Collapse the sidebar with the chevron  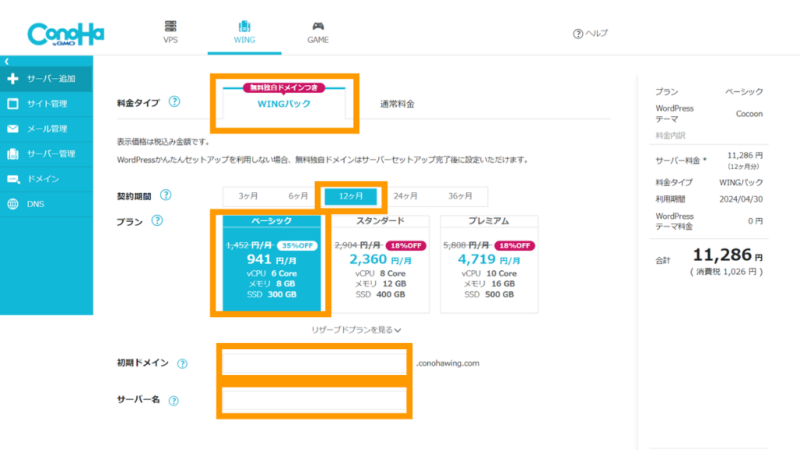7,61
